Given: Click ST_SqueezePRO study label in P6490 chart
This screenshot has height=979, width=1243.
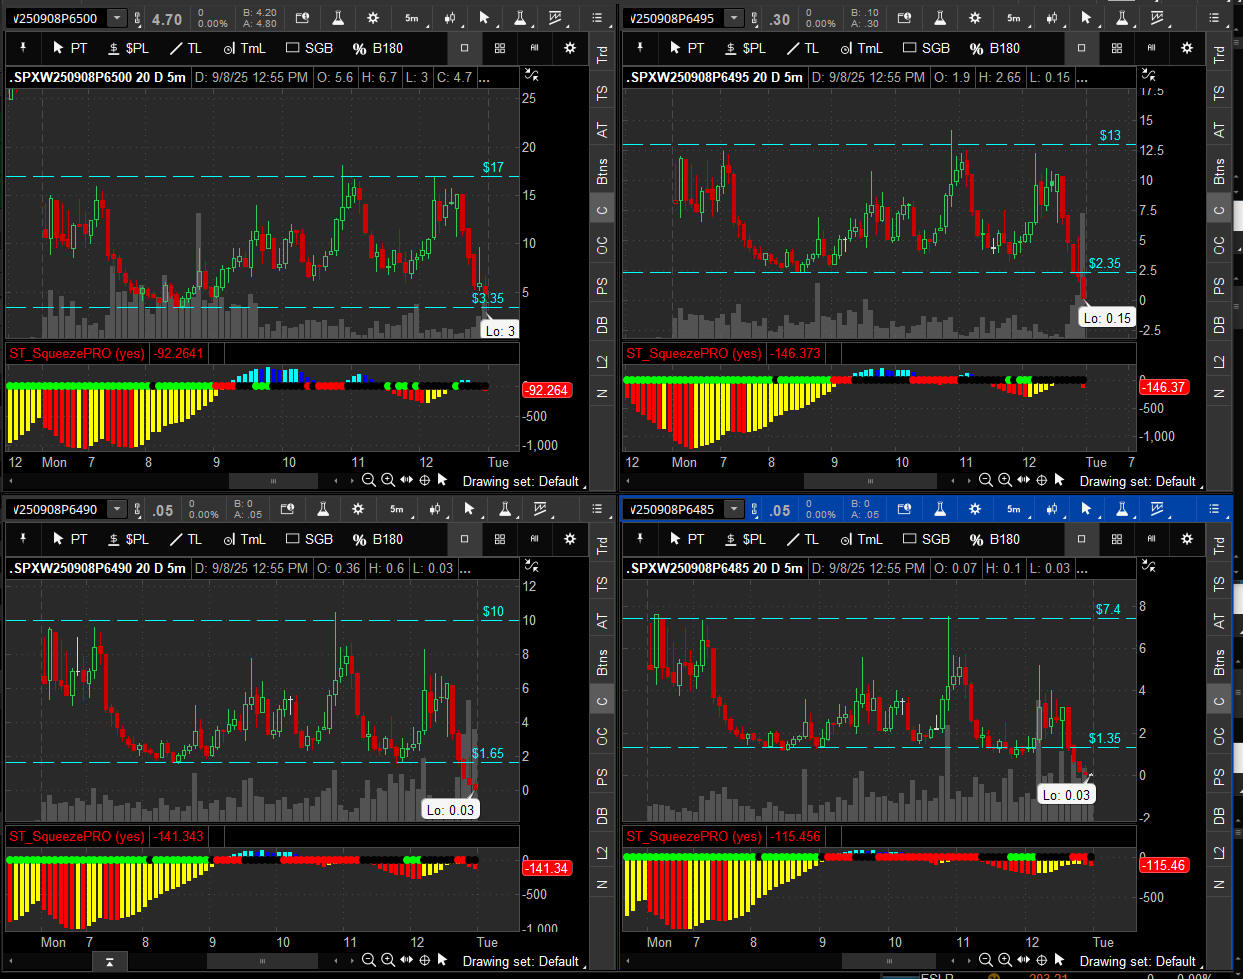Looking at the screenshot, I should click(76, 836).
